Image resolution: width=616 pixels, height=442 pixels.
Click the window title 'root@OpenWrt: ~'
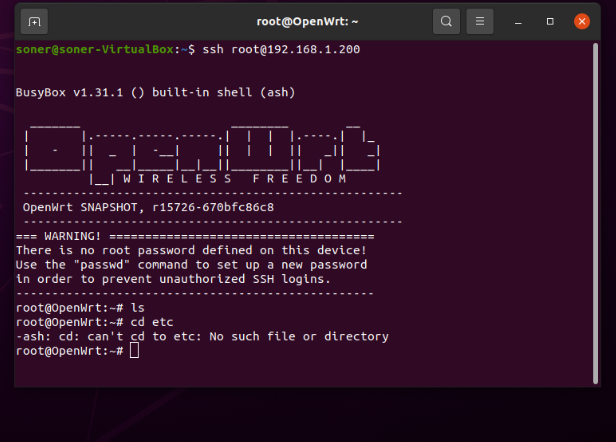pos(307,22)
